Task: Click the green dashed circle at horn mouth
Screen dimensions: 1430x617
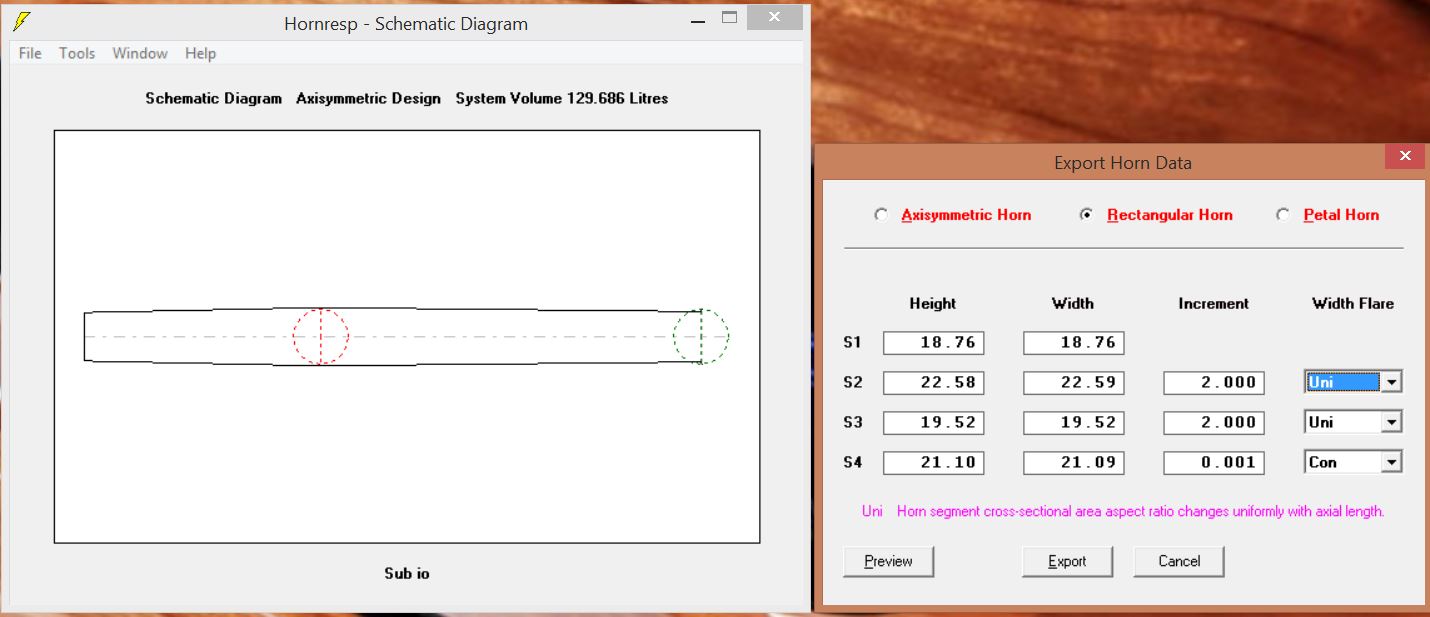Action: [701, 336]
